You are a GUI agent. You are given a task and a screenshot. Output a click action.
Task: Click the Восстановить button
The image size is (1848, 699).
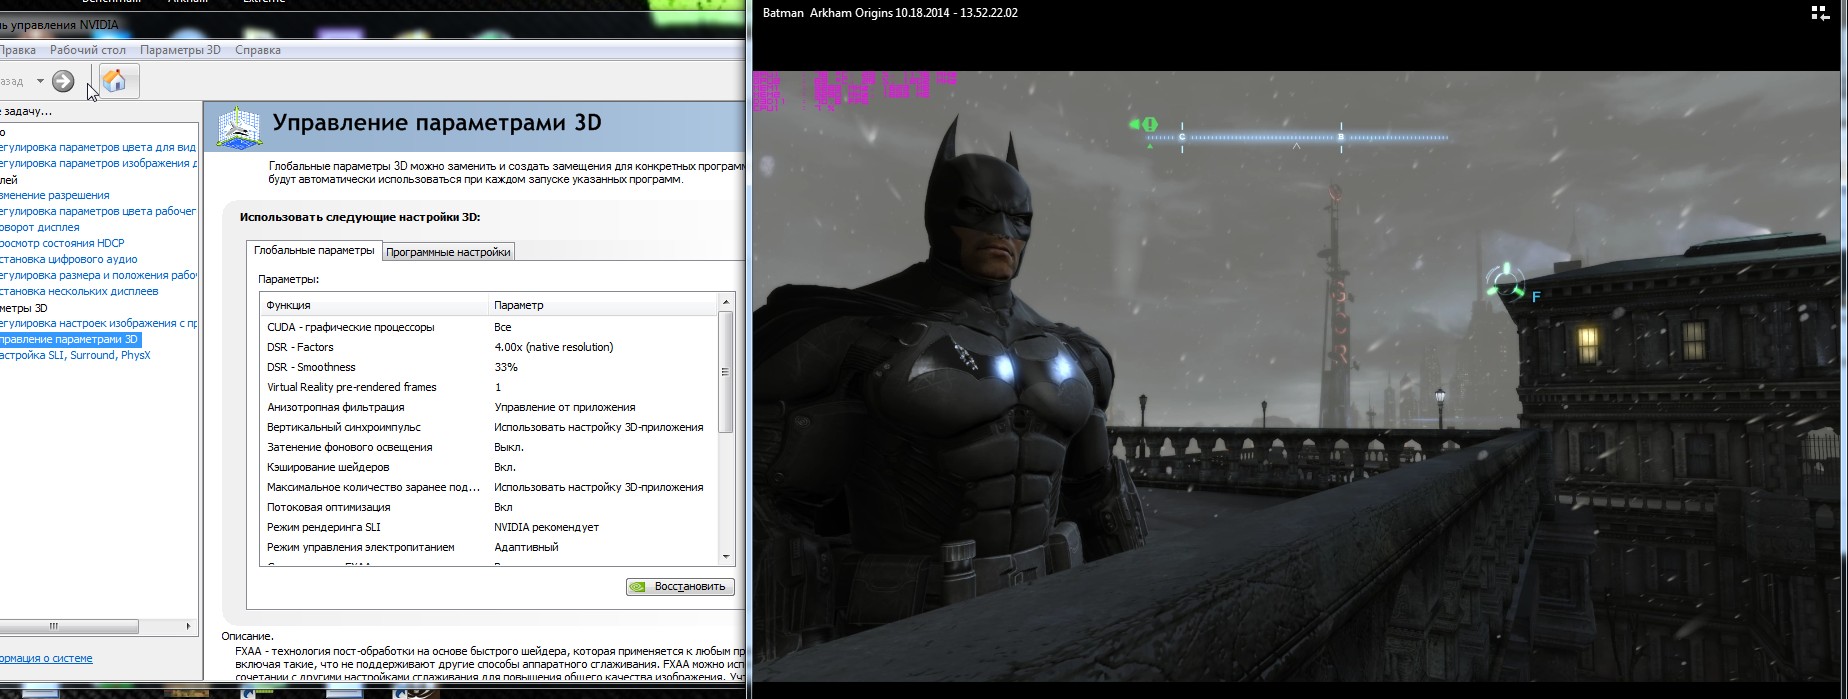coord(680,587)
